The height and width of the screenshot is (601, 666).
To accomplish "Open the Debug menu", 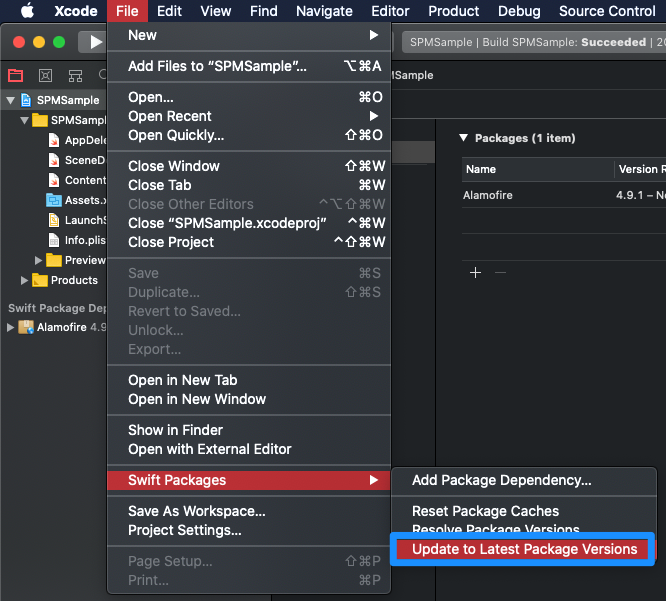I will click(x=519, y=11).
